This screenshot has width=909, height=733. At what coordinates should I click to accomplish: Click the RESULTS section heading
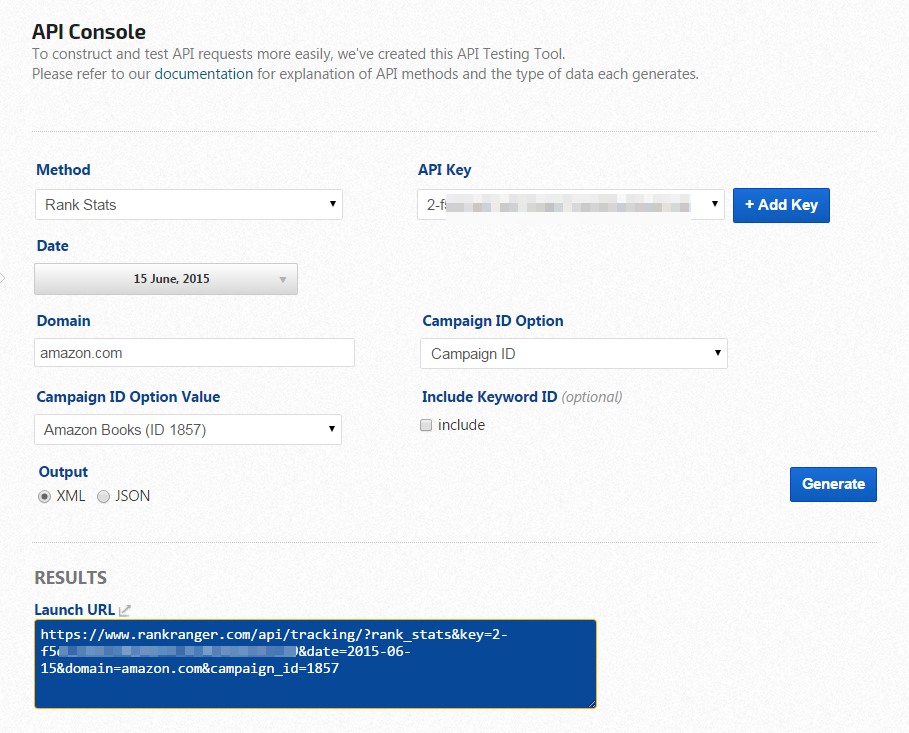tap(70, 578)
